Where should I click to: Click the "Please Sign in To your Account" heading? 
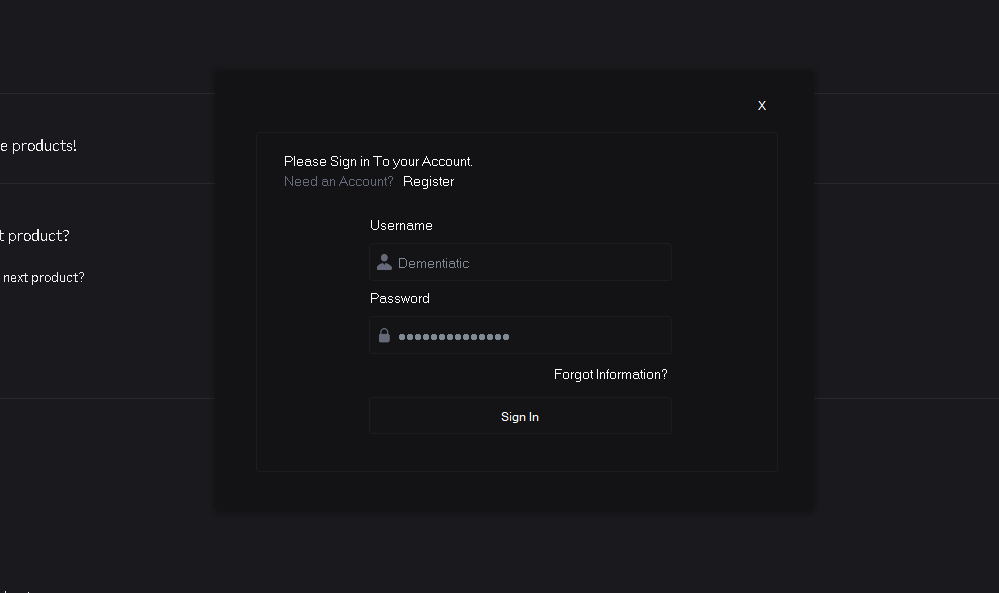[378, 162]
